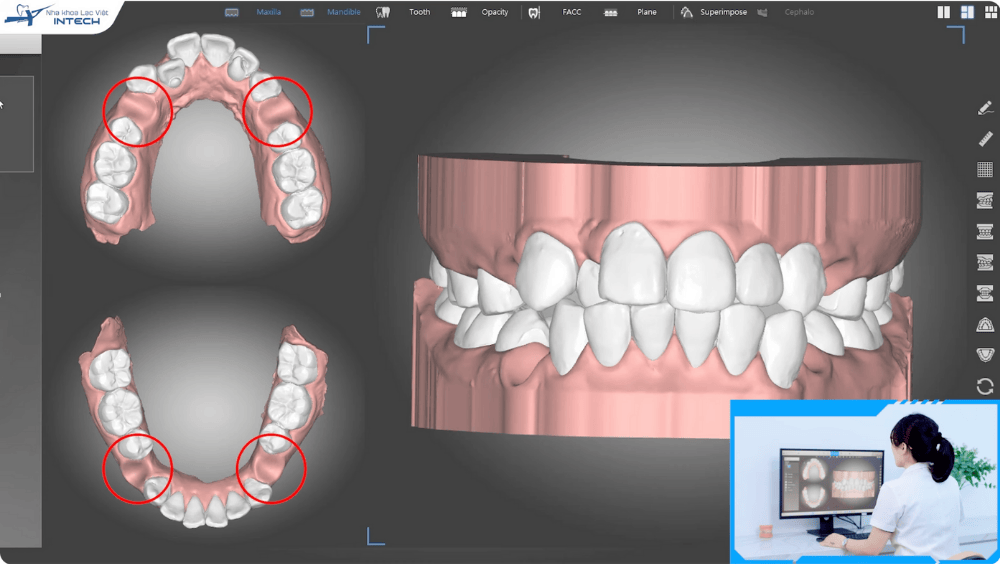The width and height of the screenshot is (1000, 564).
Task: Select the highlighted multi-pane layout icon
Action: (967, 13)
